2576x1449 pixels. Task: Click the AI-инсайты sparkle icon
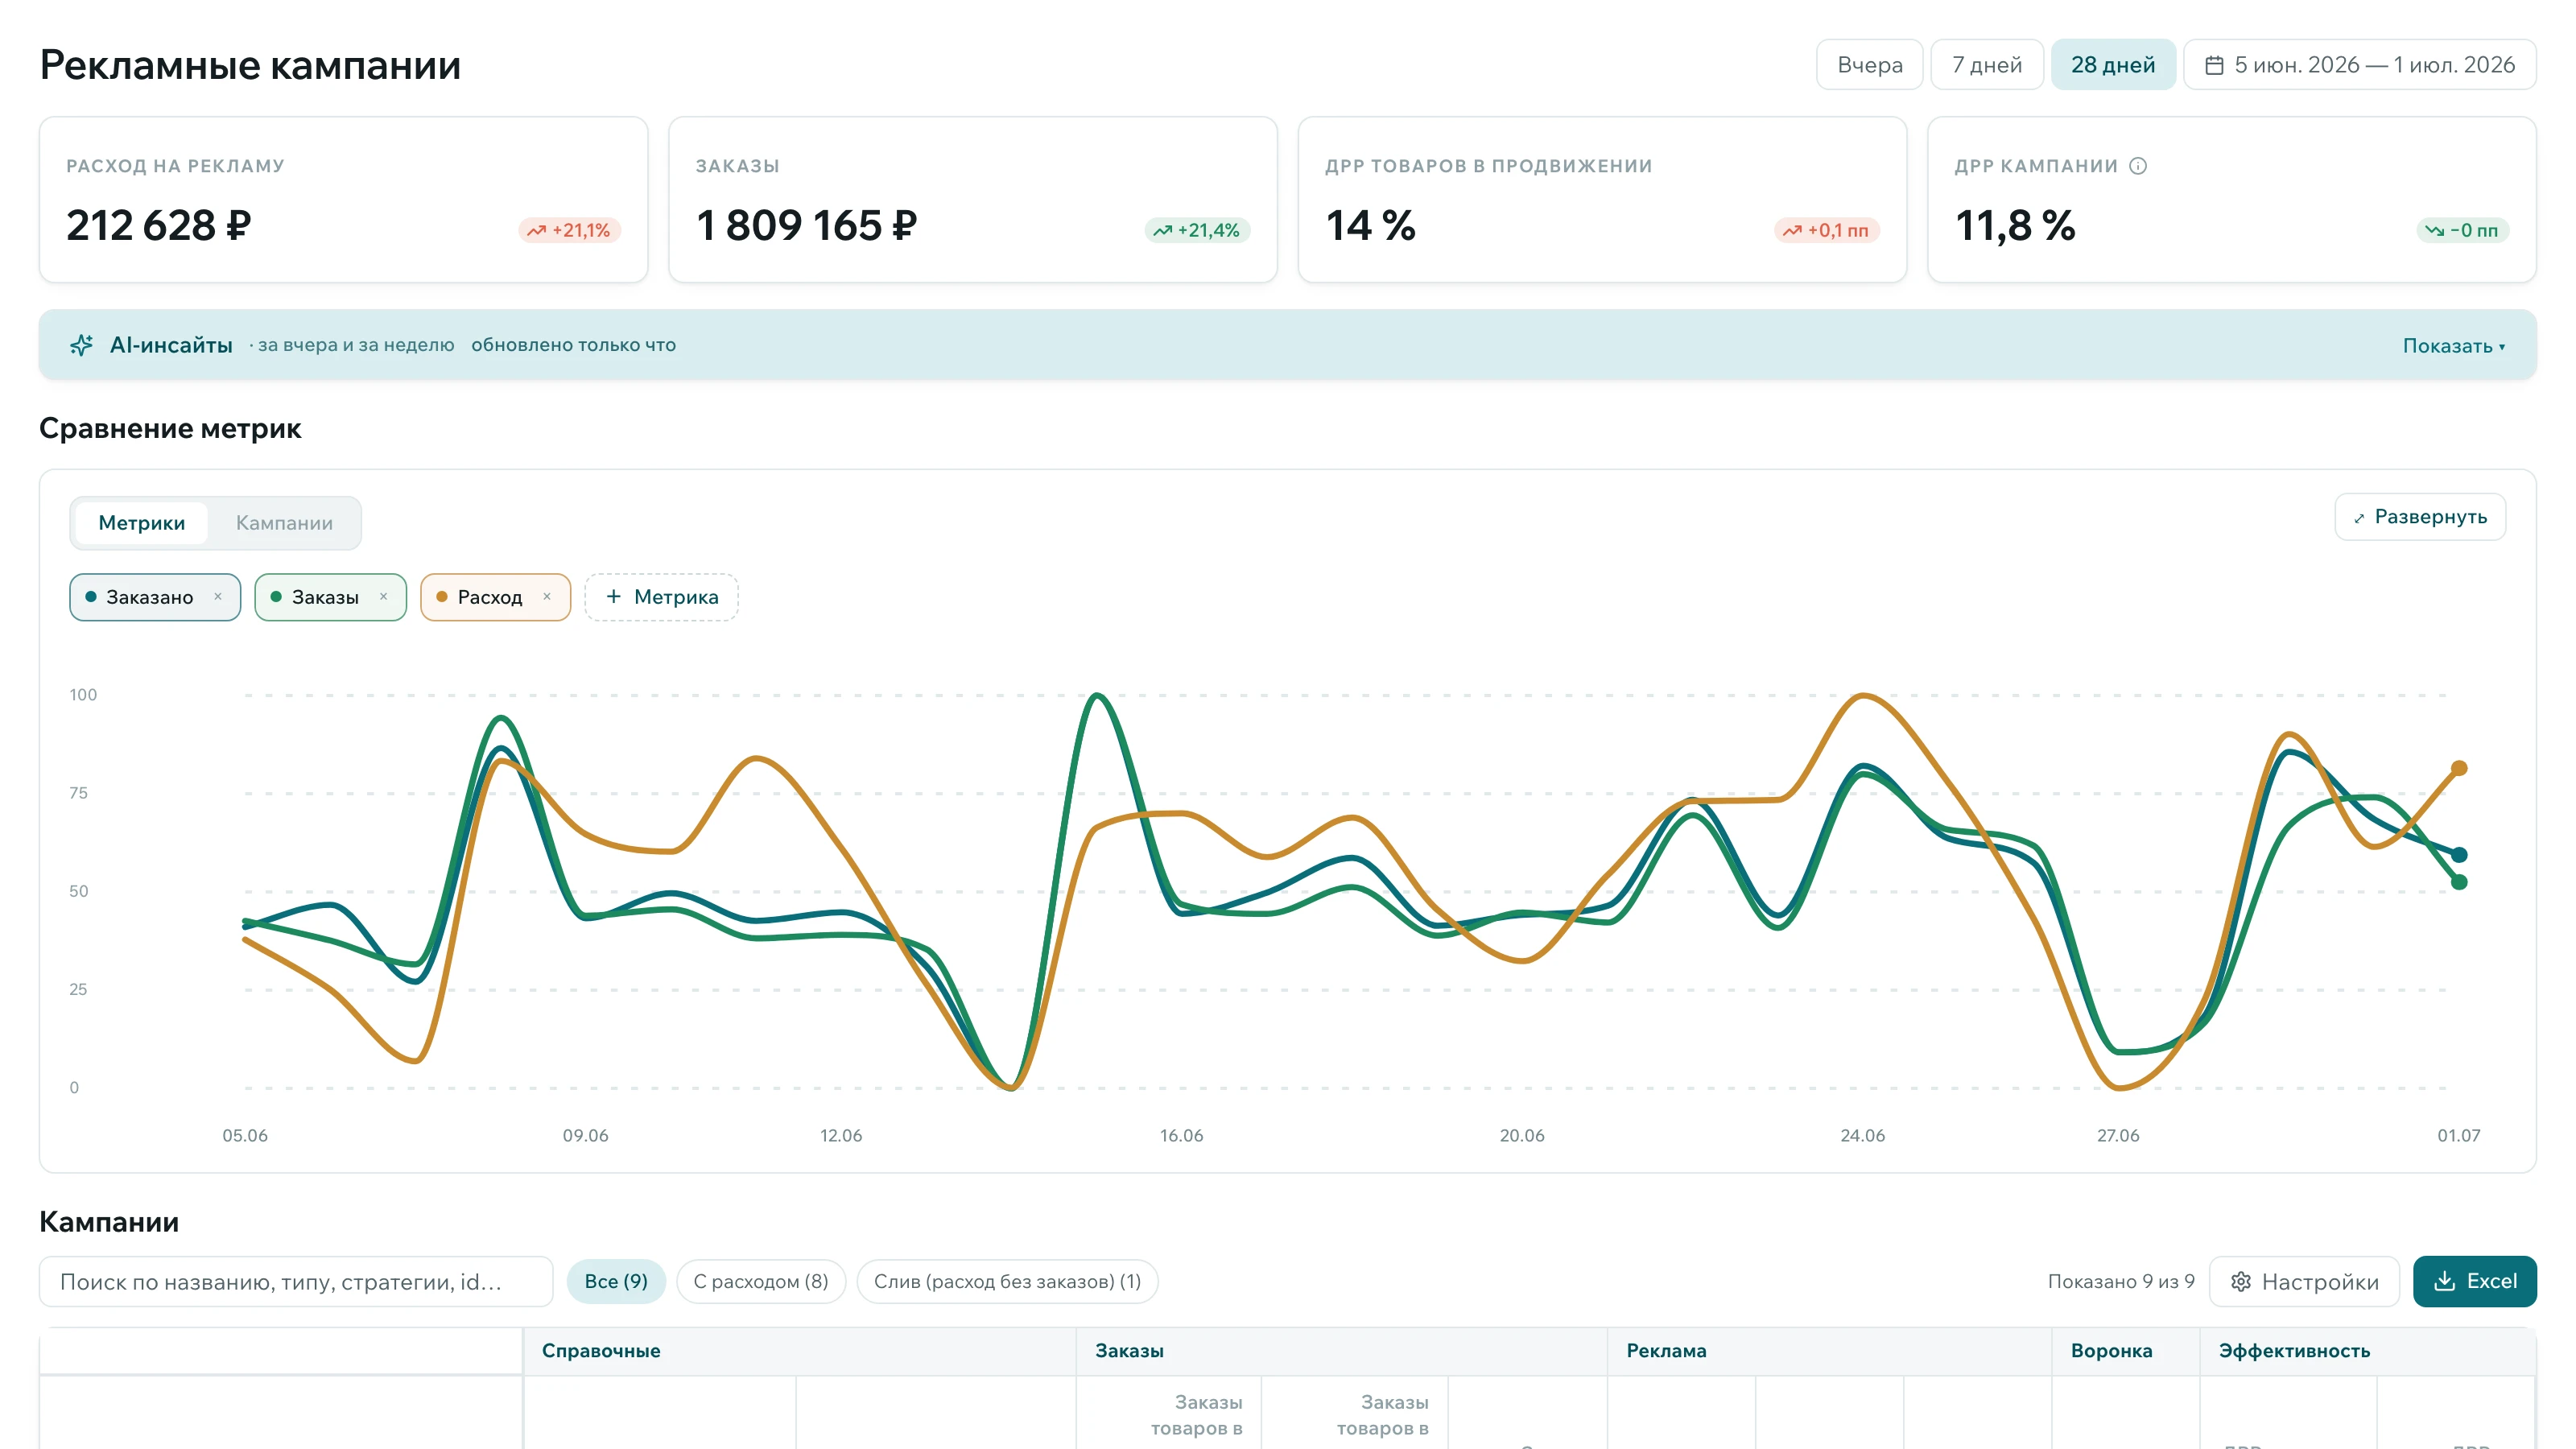81,345
